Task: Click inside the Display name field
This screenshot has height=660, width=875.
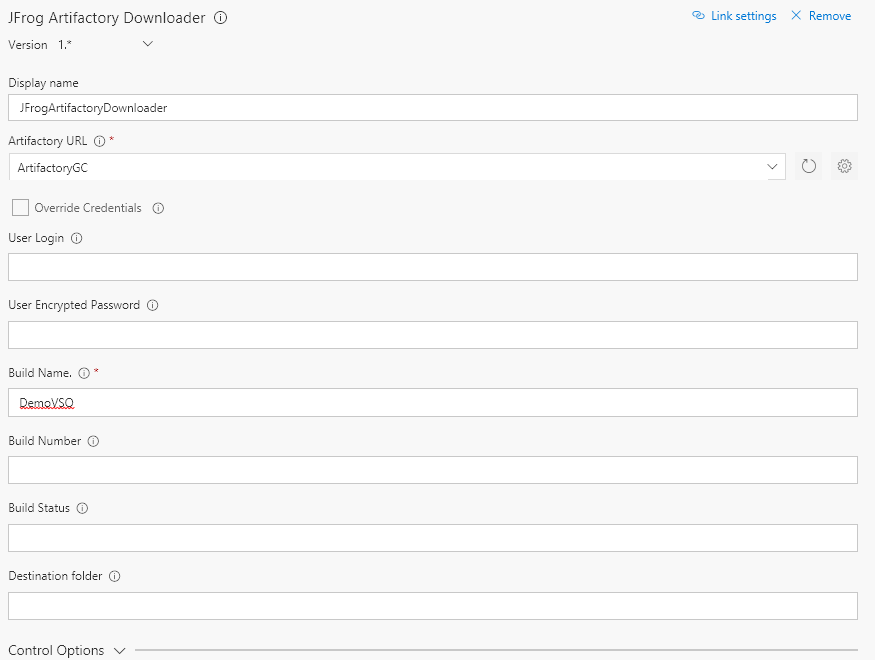Action: click(x=432, y=107)
